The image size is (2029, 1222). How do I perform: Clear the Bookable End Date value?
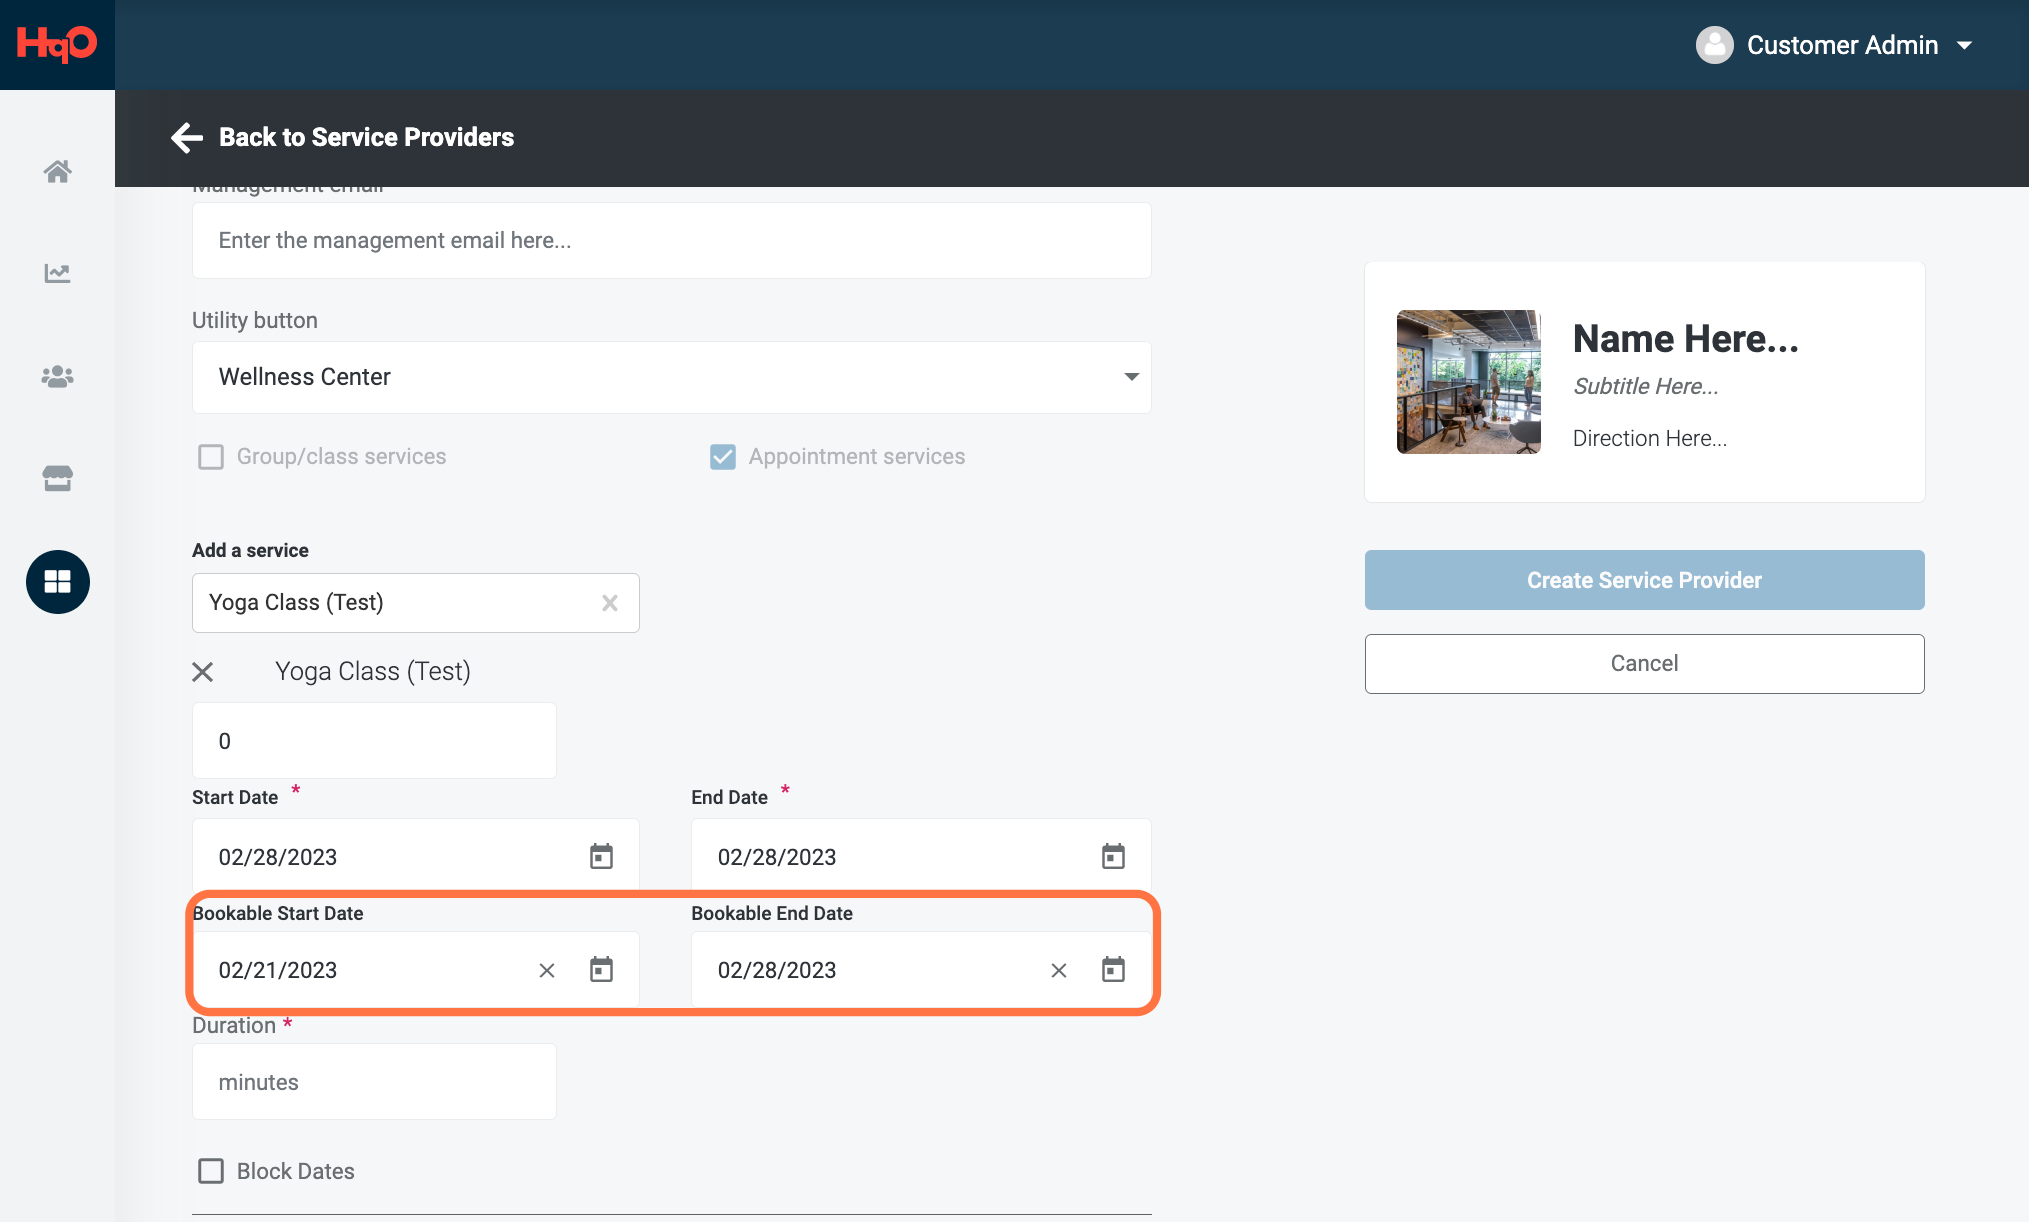[1059, 970]
